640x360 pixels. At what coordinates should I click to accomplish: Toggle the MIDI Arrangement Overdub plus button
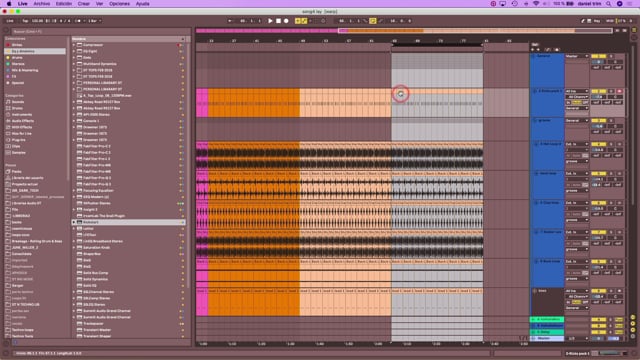[x=298, y=21]
